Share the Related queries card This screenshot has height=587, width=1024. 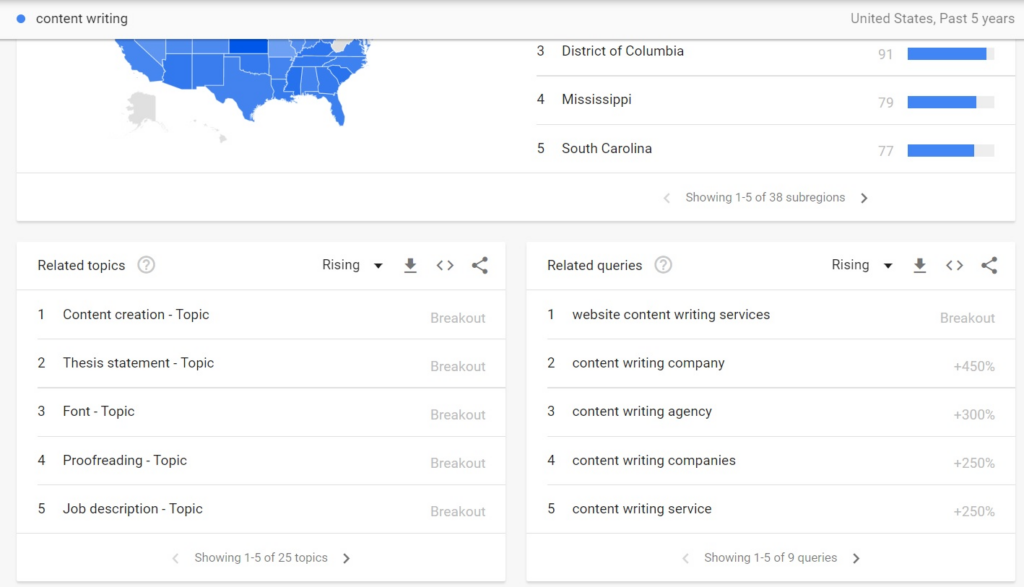(989, 266)
